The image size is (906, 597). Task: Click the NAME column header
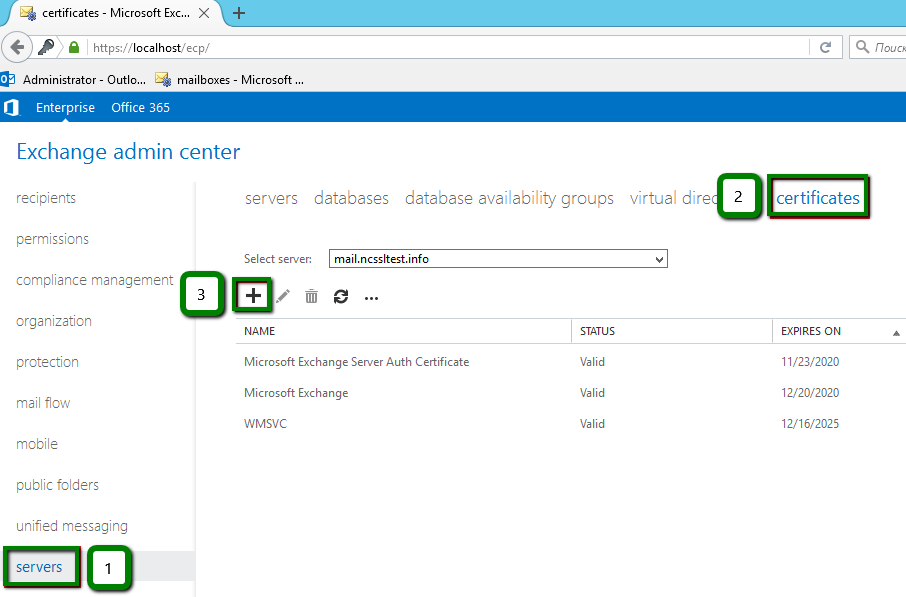[x=259, y=331]
